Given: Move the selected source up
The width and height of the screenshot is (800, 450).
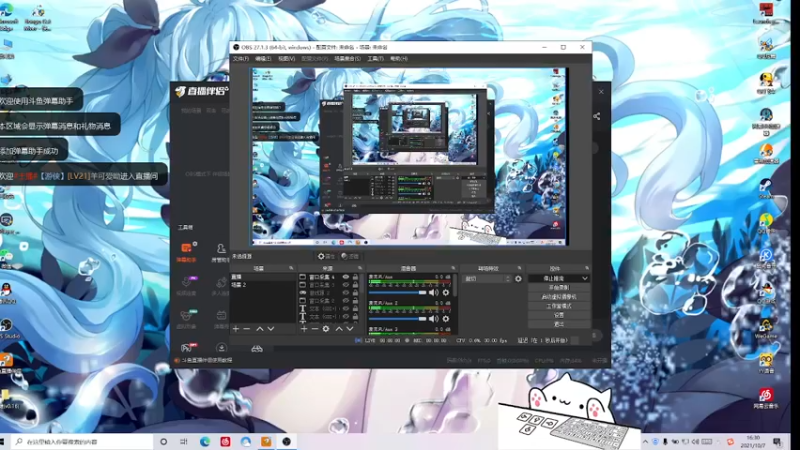Looking at the screenshot, I should pos(339,329).
